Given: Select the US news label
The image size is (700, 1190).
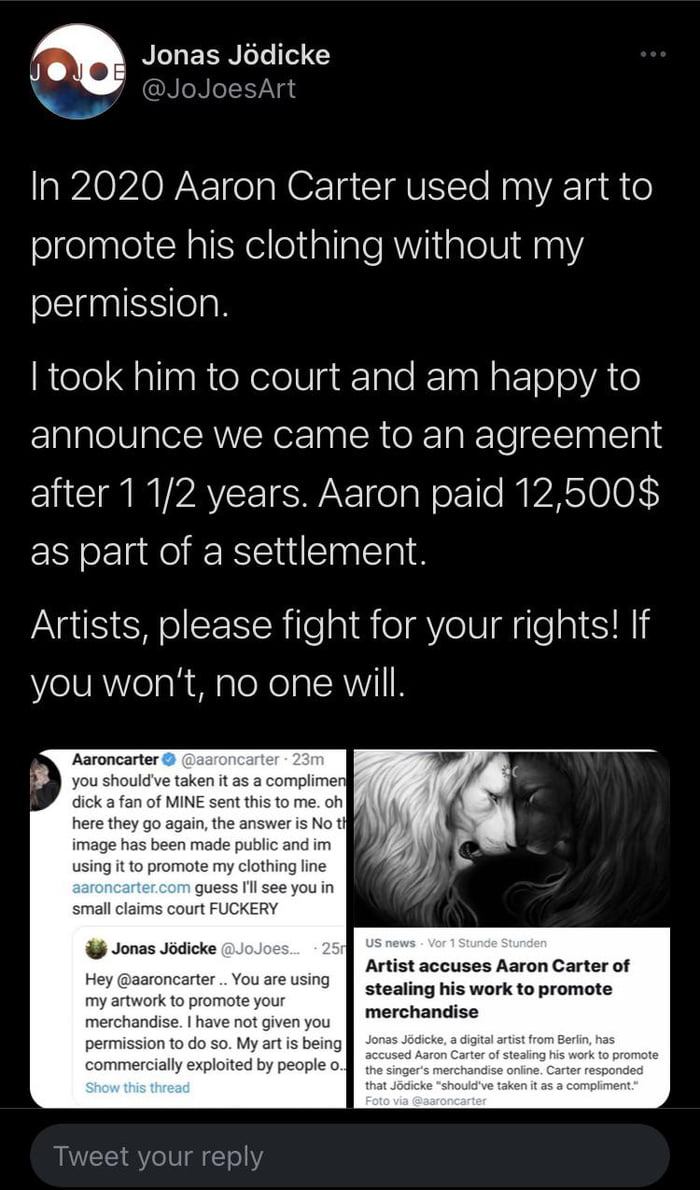Looking at the screenshot, I should point(390,943).
